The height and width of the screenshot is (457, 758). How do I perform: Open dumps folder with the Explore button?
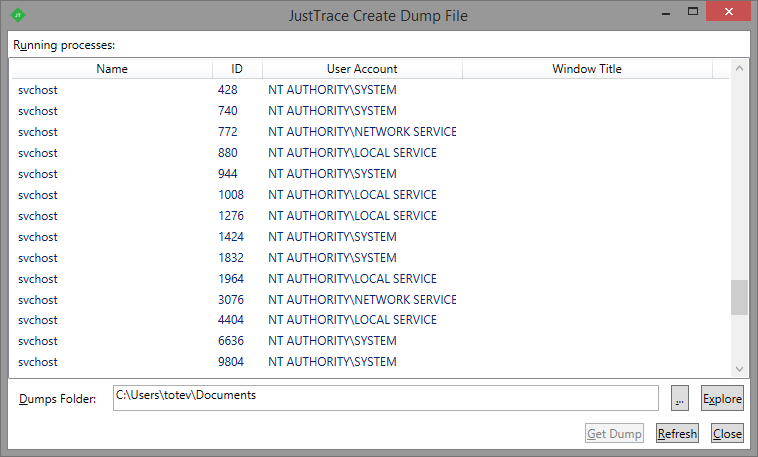(722, 398)
